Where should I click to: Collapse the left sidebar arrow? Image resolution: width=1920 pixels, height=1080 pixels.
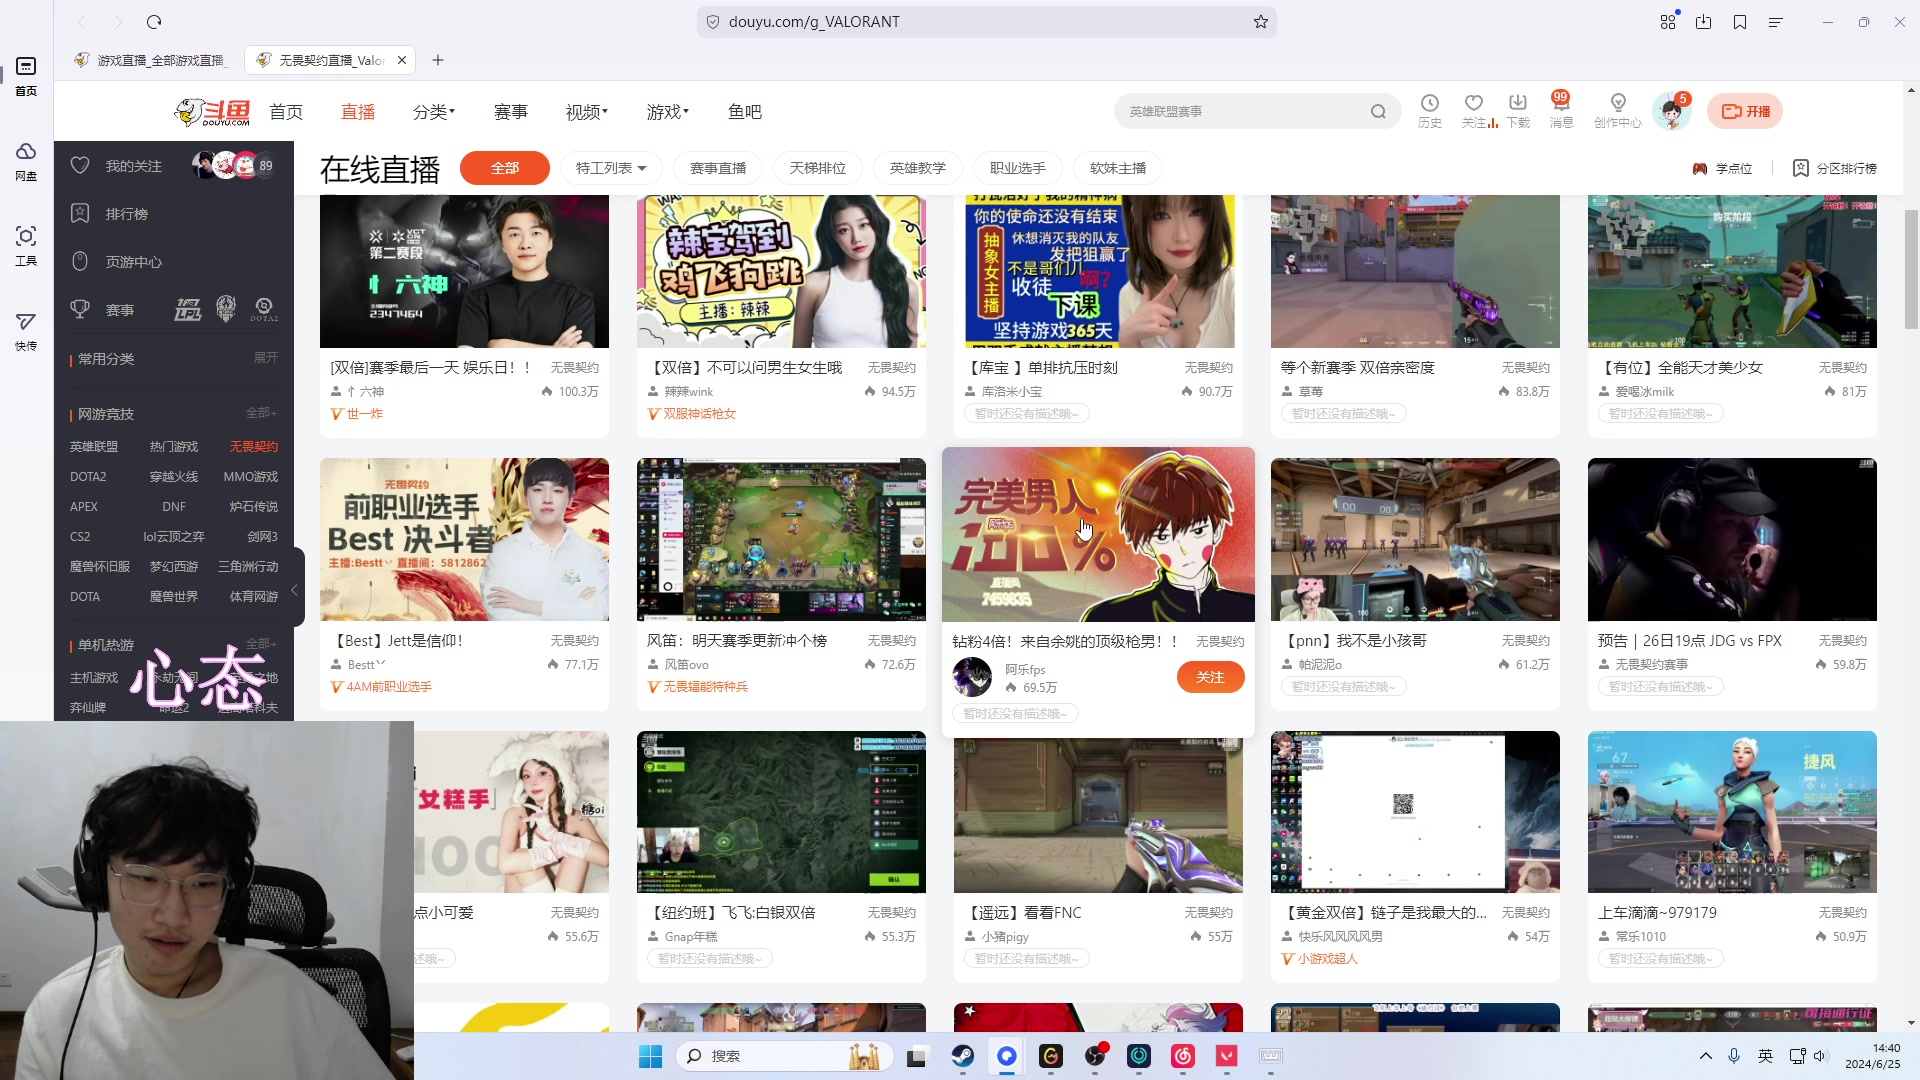point(294,591)
